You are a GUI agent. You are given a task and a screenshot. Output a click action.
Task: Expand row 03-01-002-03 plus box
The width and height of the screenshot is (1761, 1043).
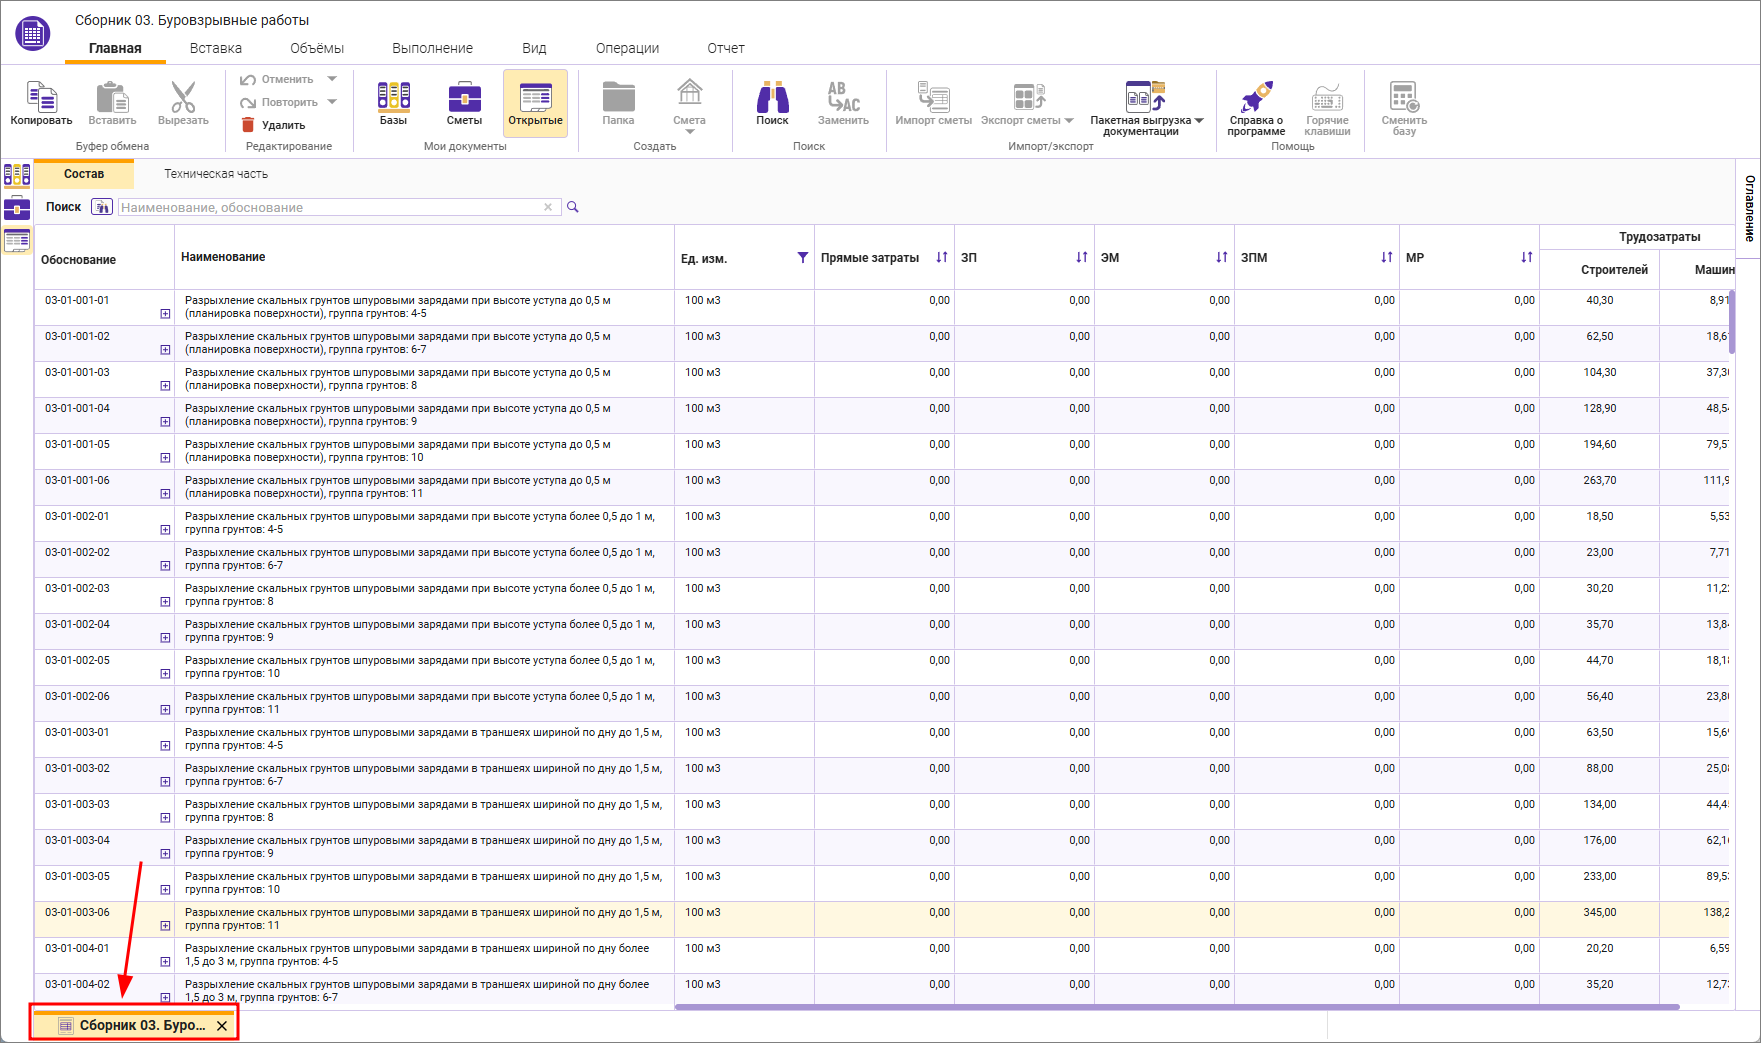pyautogui.click(x=165, y=602)
